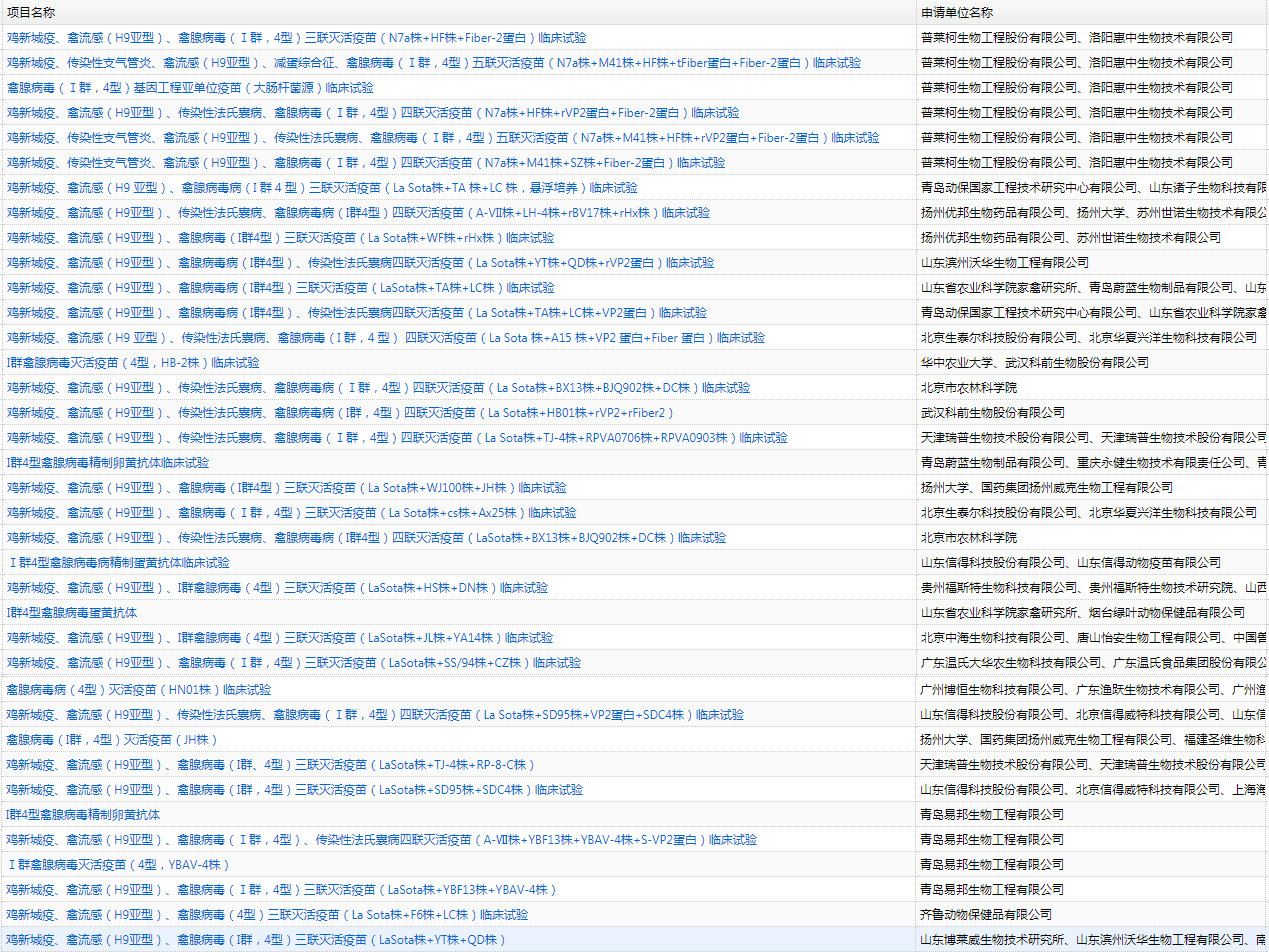
Task: Open the TJ-4株+RP-8-C株 vaccine link
Action: click(x=270, y=765)
